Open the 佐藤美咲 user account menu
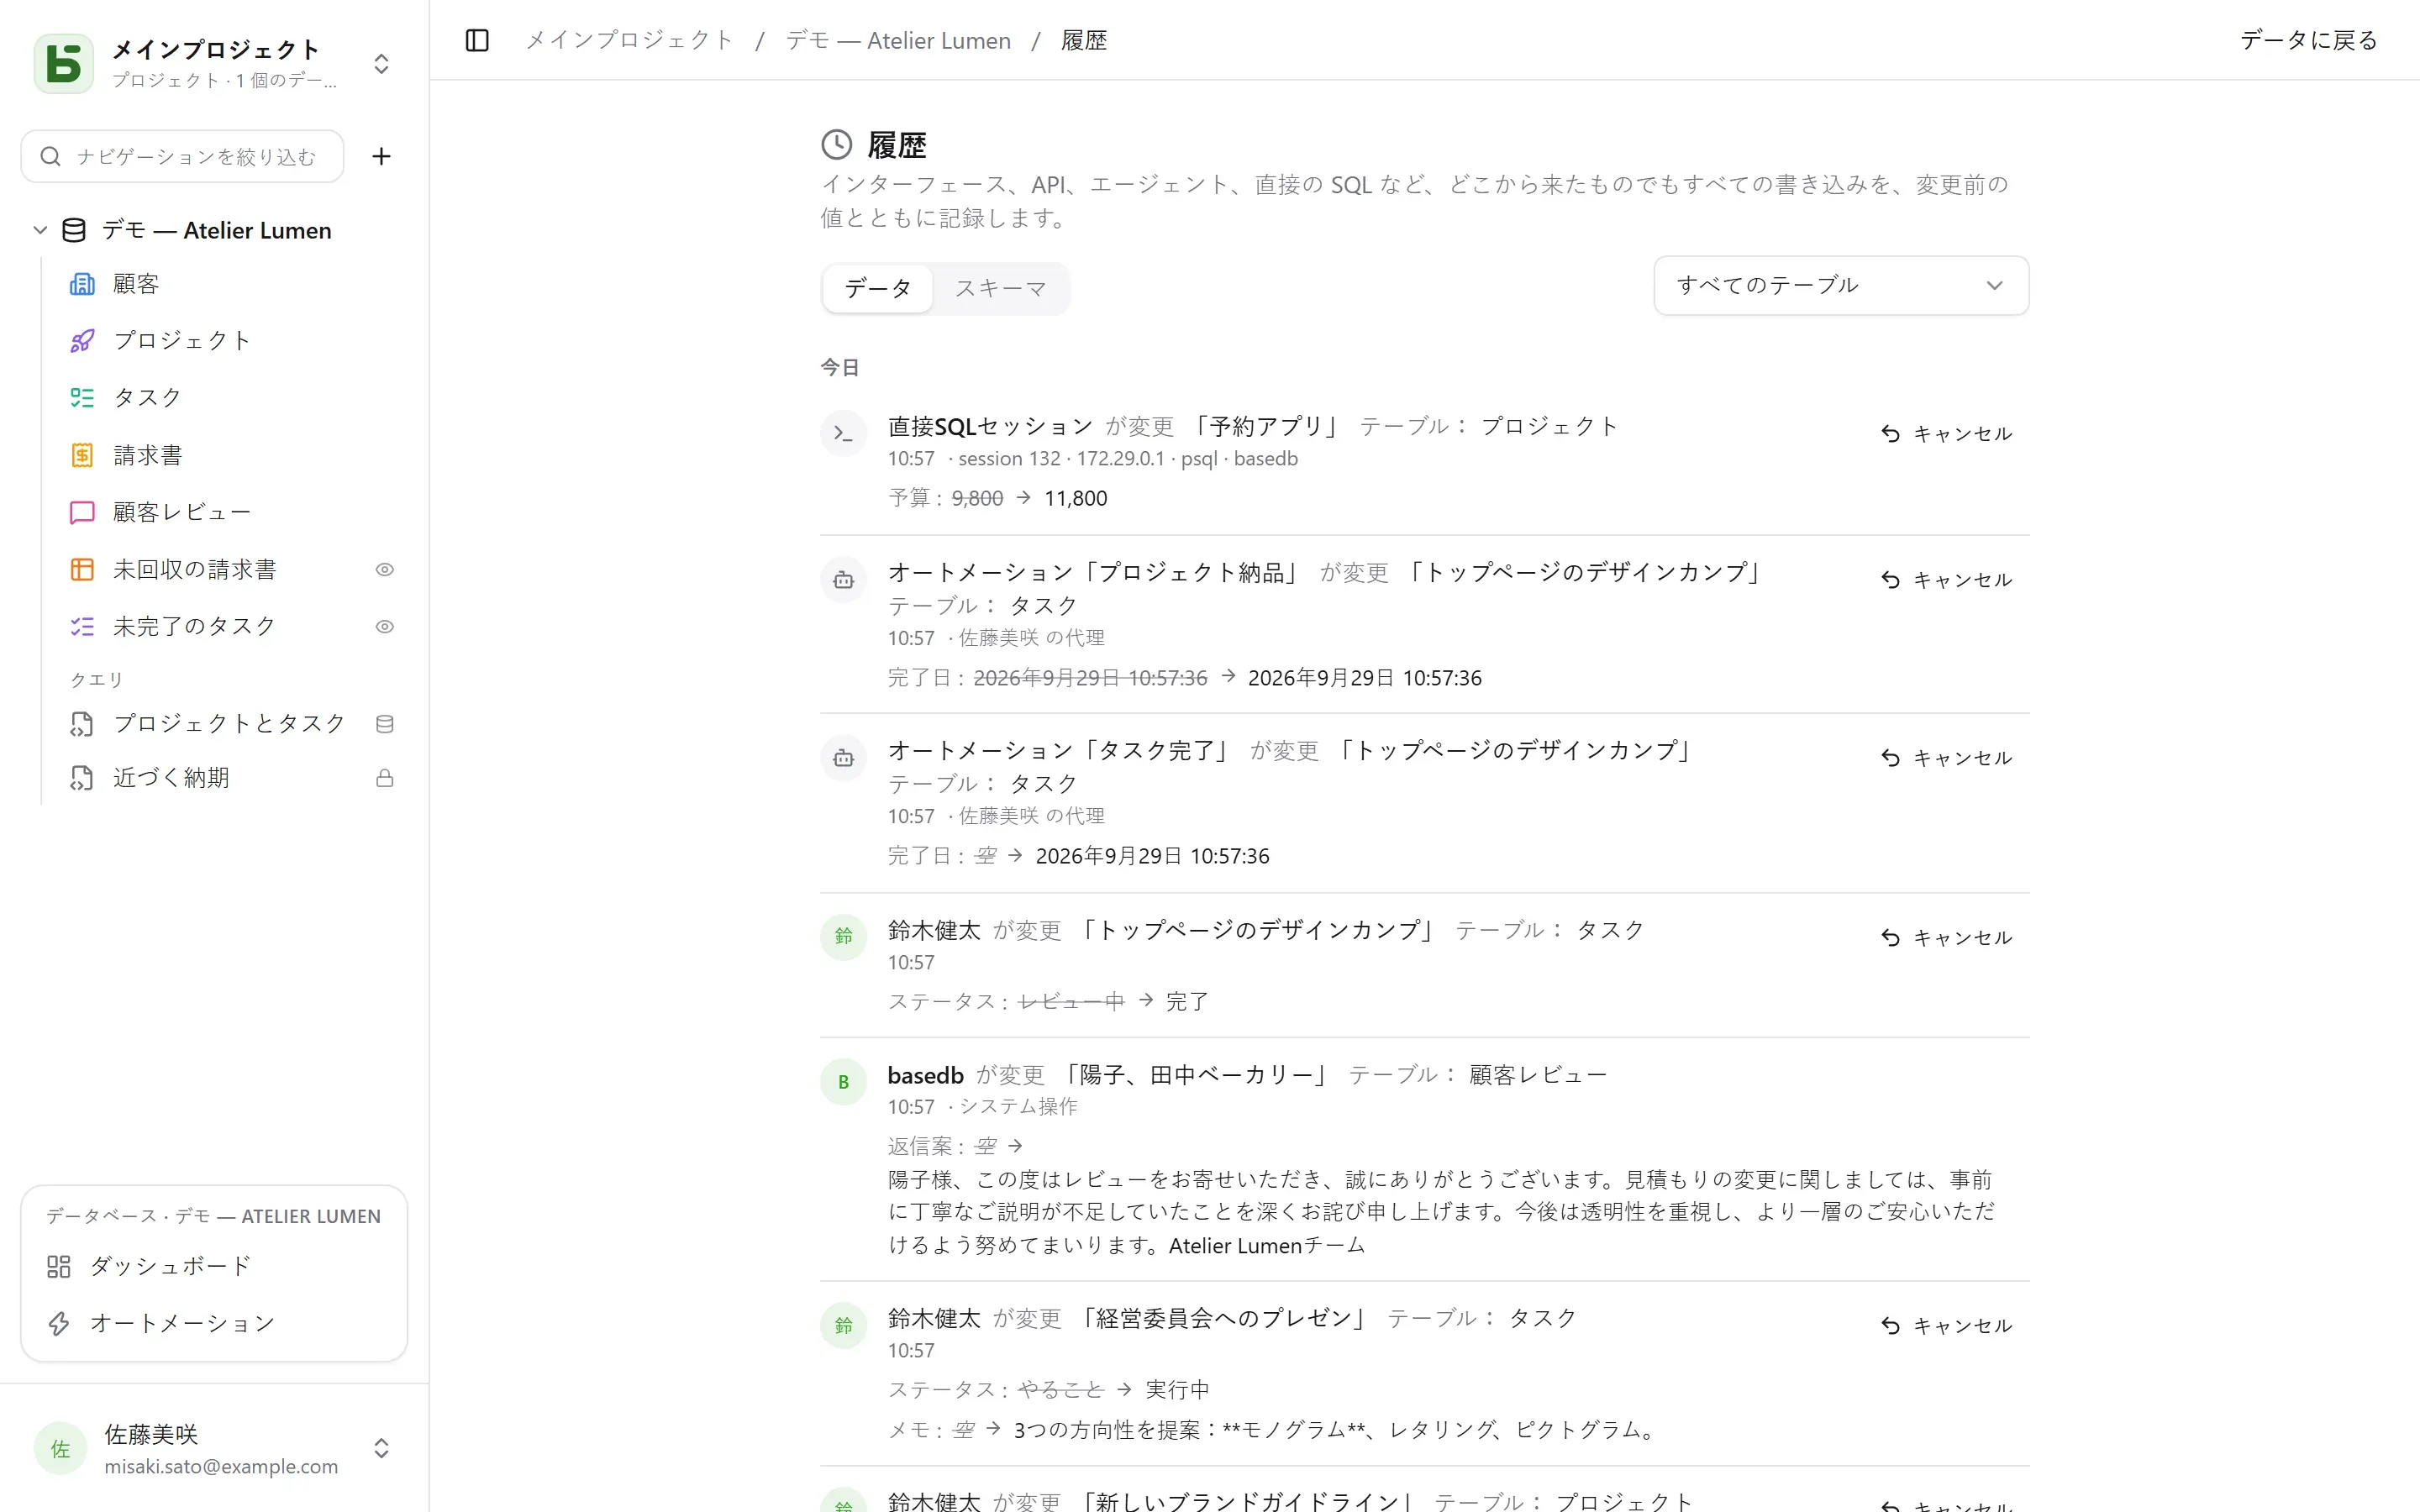2420x1512 pixels. coord(214,1448)
